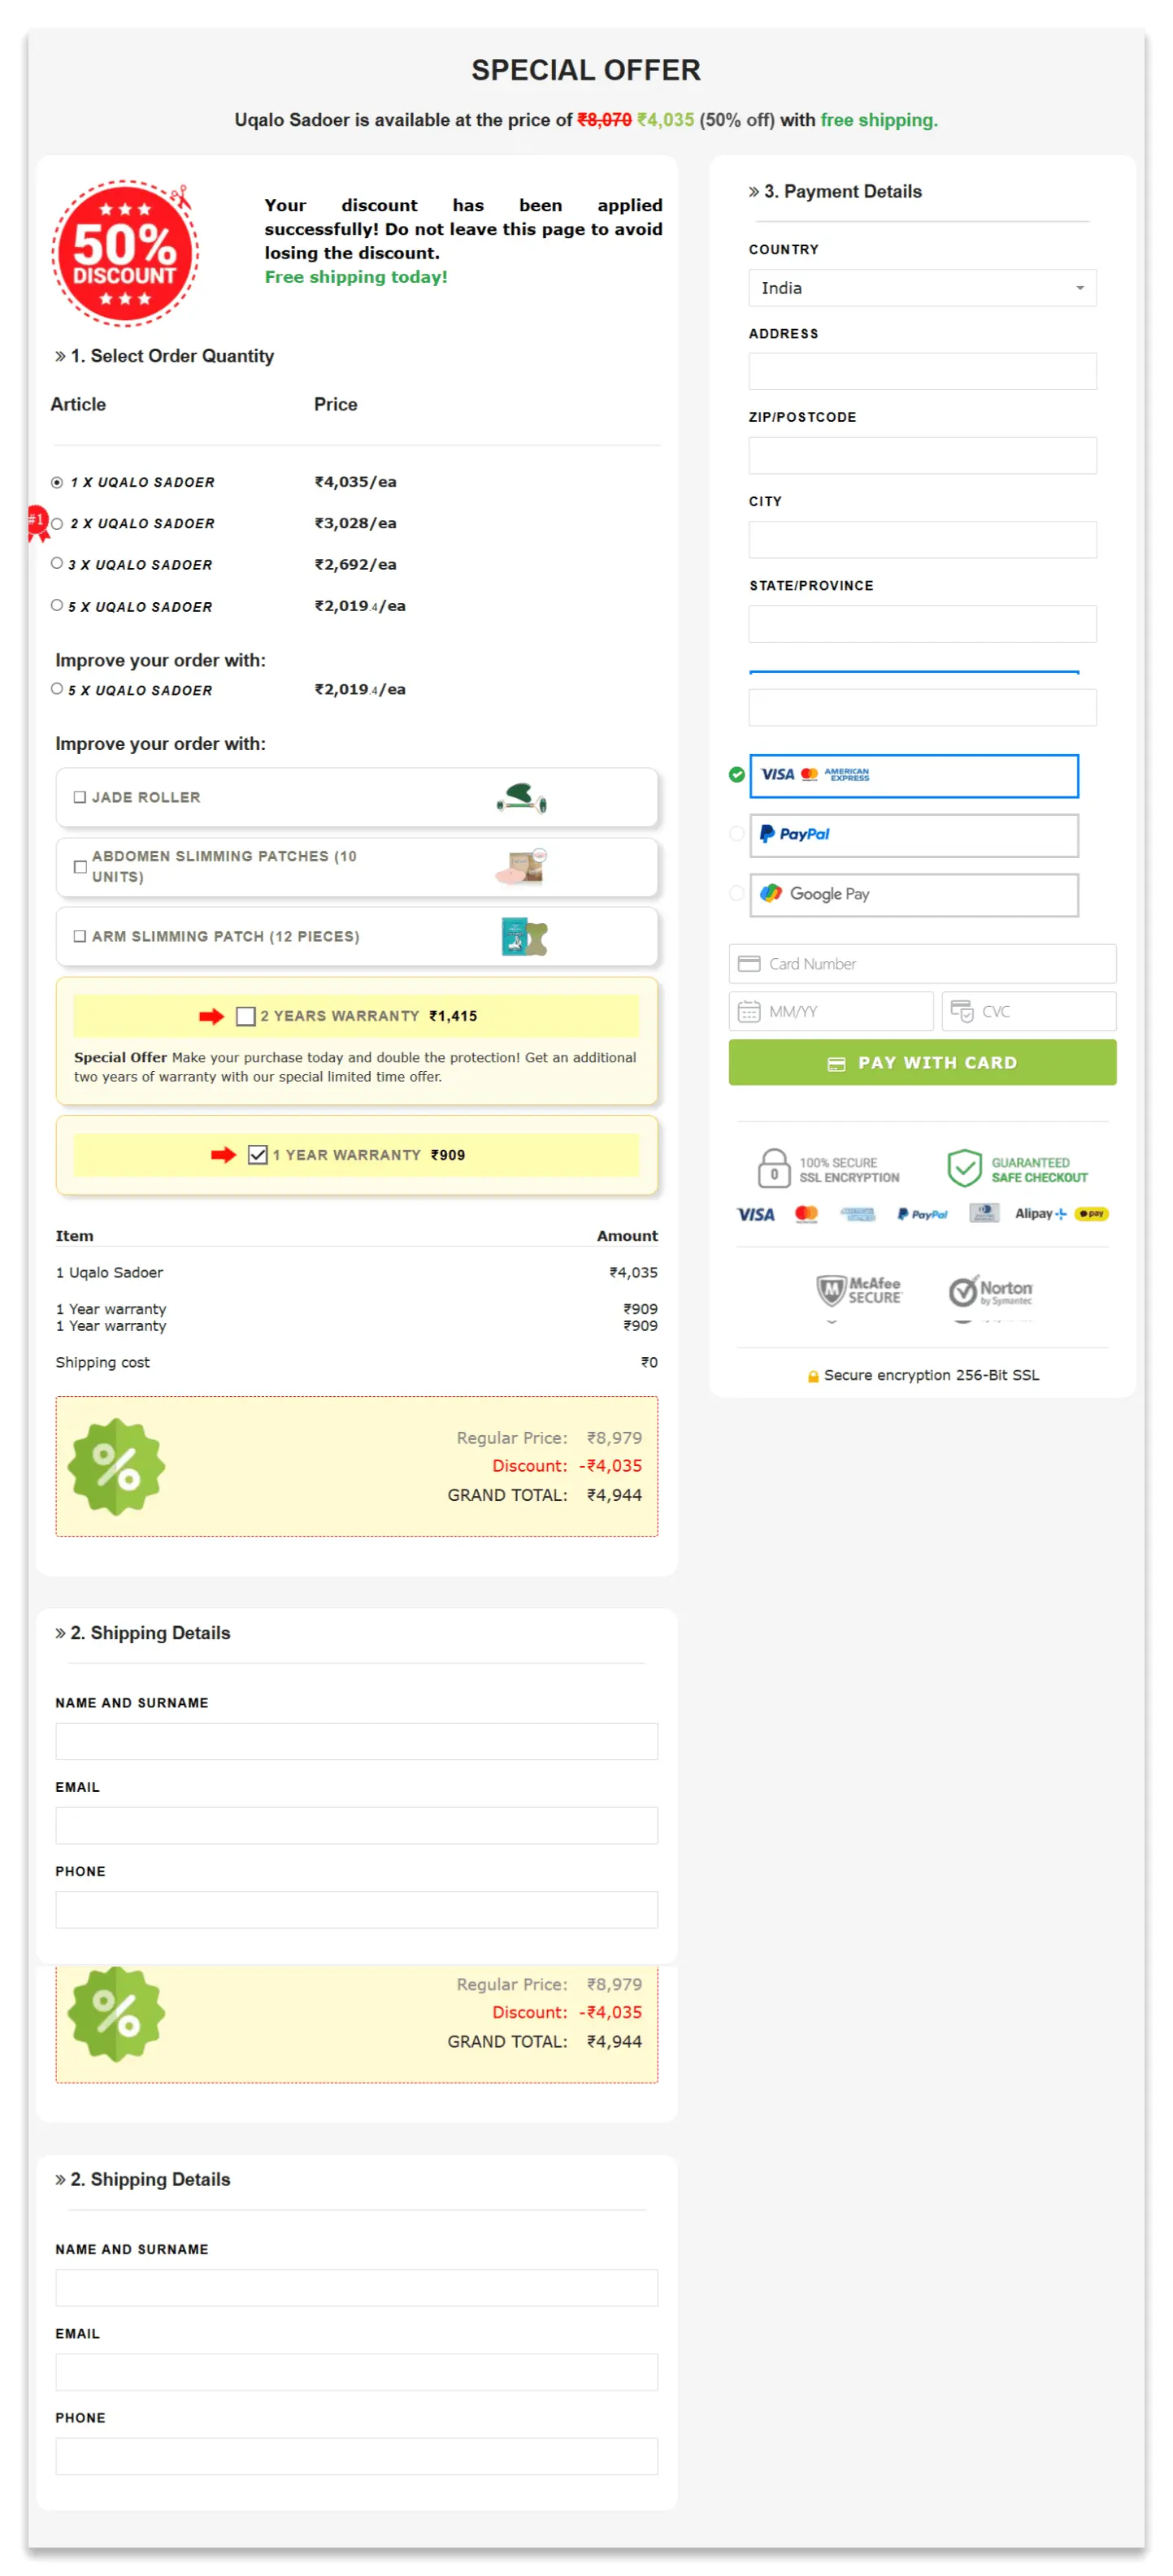Screen dimensions: 1173x2576
Task: Click '₹2,692/ea' price text
Action: 355,564
